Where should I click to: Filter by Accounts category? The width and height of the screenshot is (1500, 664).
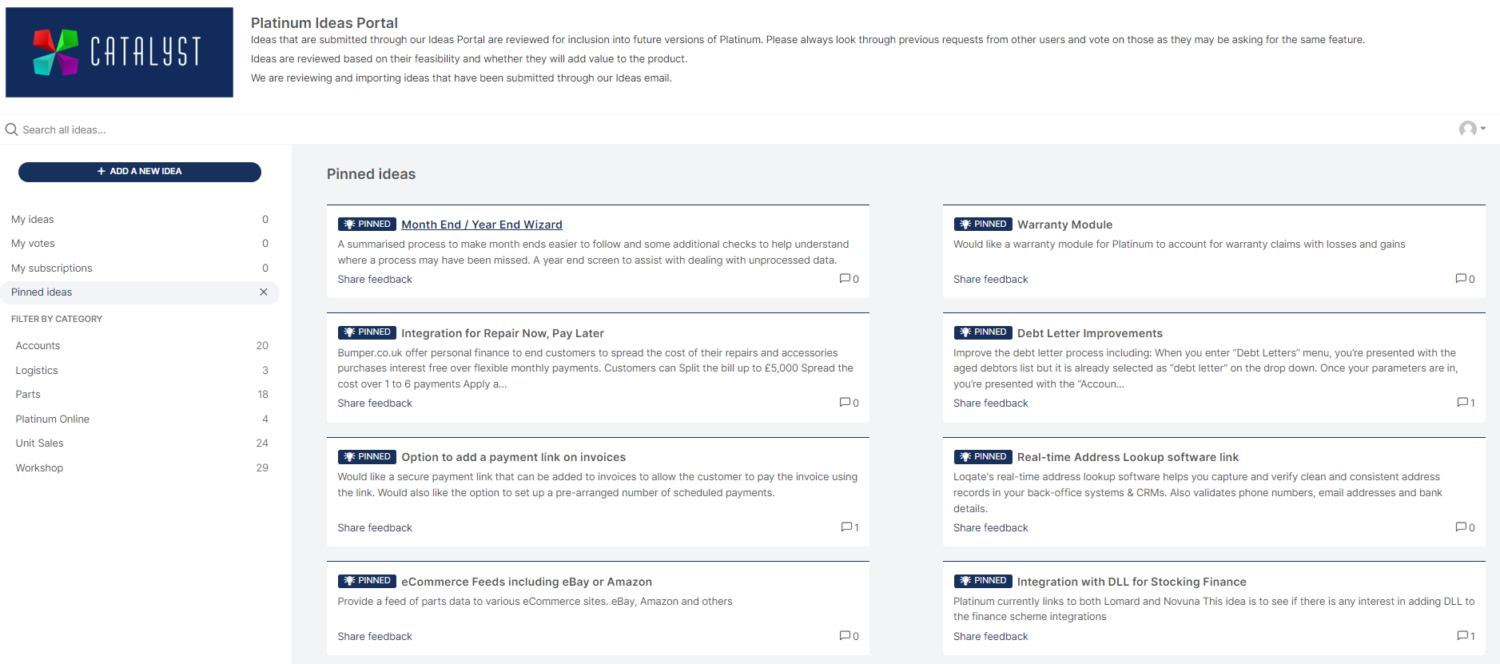click(x=140, y=346)
